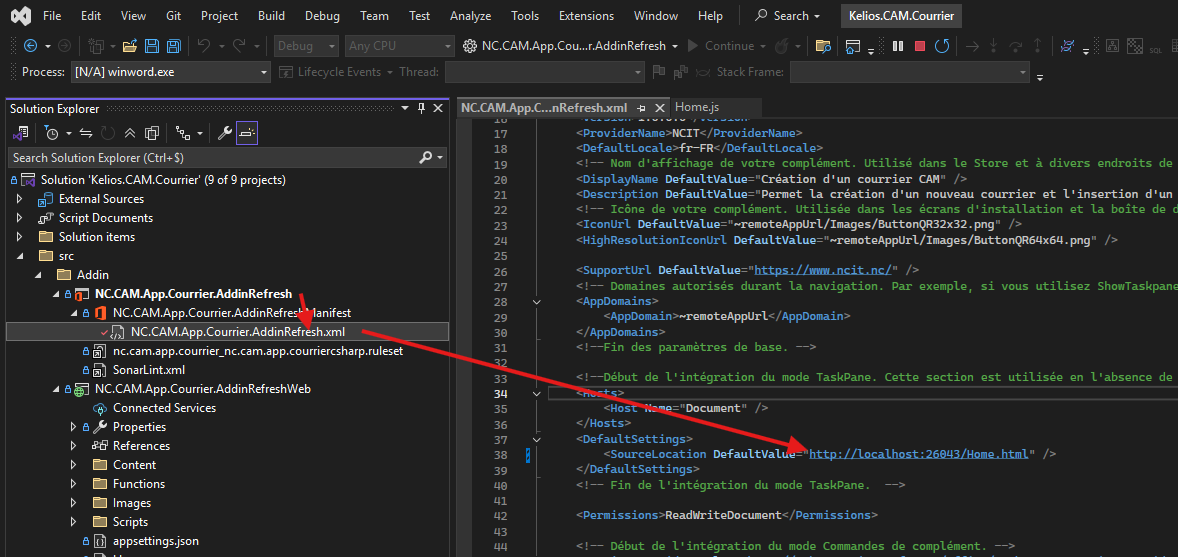
Task: Click Sync with Active Document icon
Action: 86,133
